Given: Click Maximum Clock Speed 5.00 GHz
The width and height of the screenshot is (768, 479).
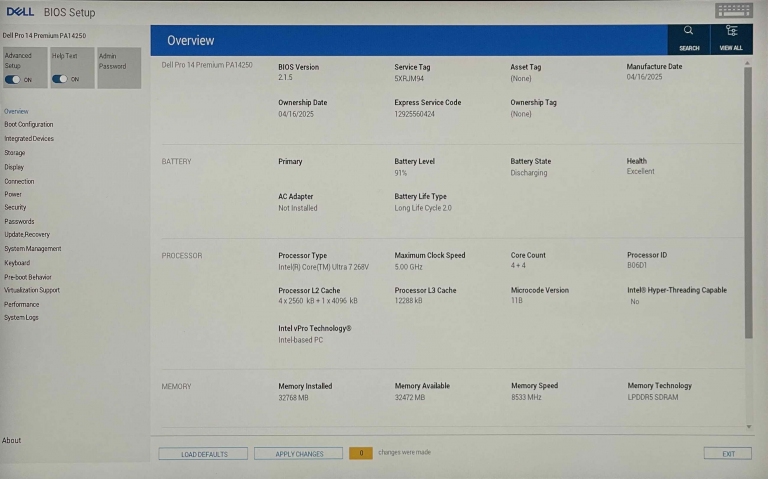Looking at the screenshot, I should tap(408, 267).
